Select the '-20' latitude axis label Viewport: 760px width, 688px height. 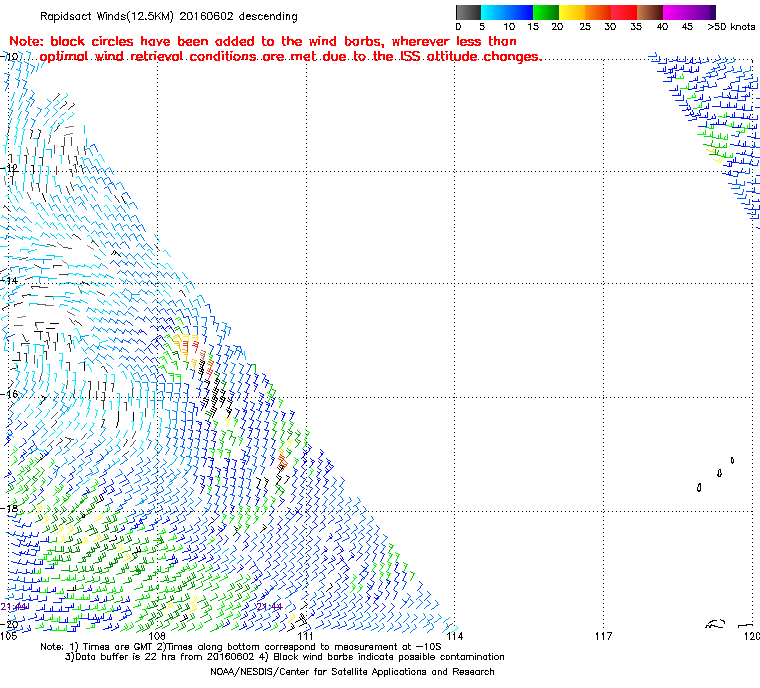click(x=9, y=624)
